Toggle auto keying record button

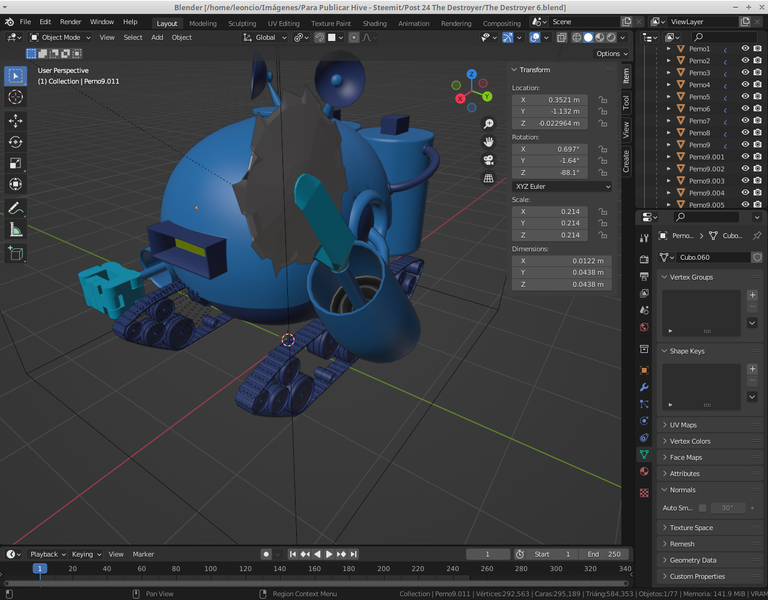pos(266,554)
